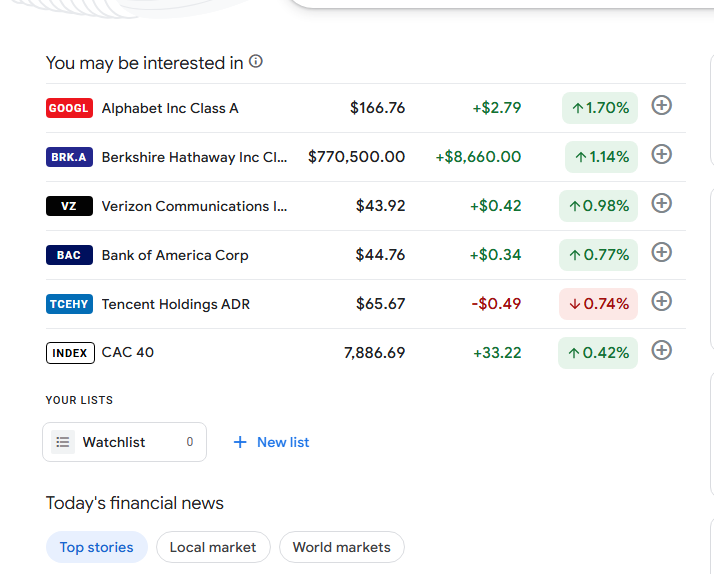The height and width of the screenshot is (574, 714).
Task: Click the INDEX badge for CAC 40
Action: (x=70, y=353)
